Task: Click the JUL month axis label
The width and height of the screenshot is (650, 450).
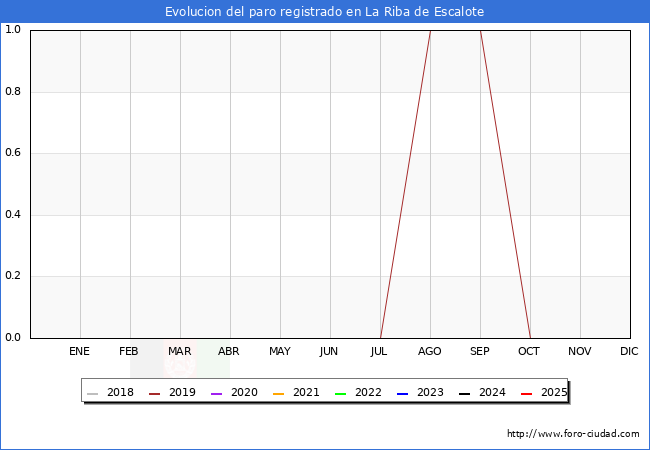Action: (x=380, y=351)
